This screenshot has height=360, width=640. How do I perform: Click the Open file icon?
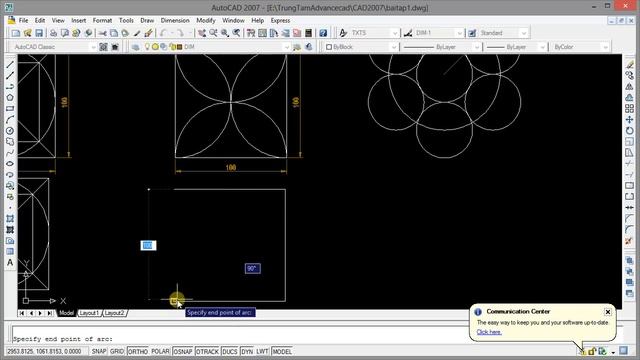click(27, 33)
